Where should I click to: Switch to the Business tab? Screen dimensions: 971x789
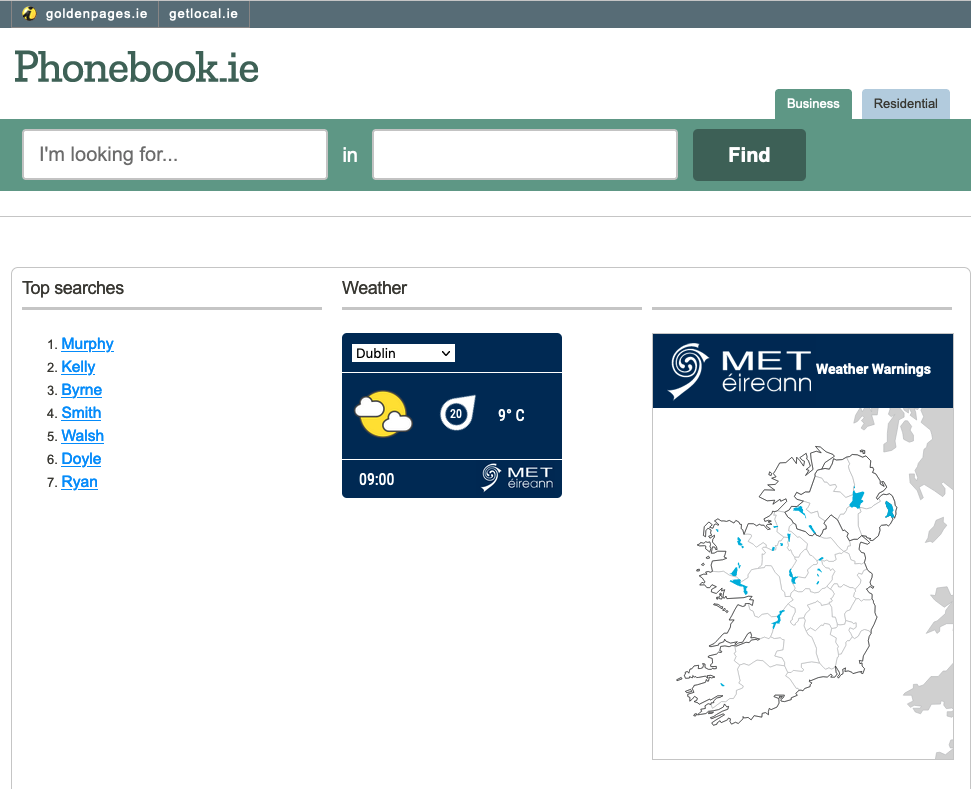813,104
